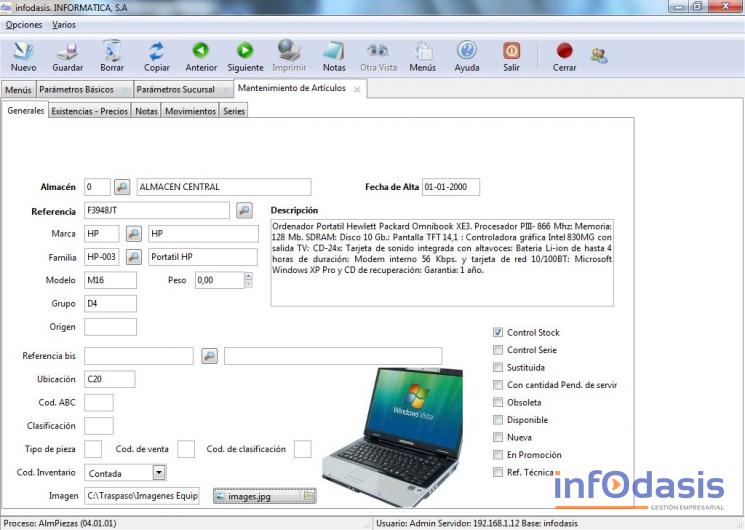Go to previous record with Anterior
This screenshot has height=530, width=745.
(x=201, y=56)
